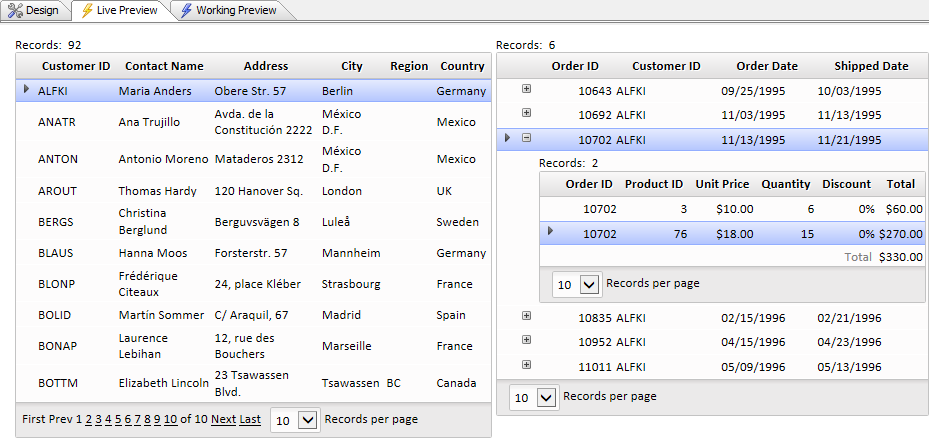Expand order 11011 row
Viewport: 929px width, 438px height.
pyautogui.click(x=526, y=365)
